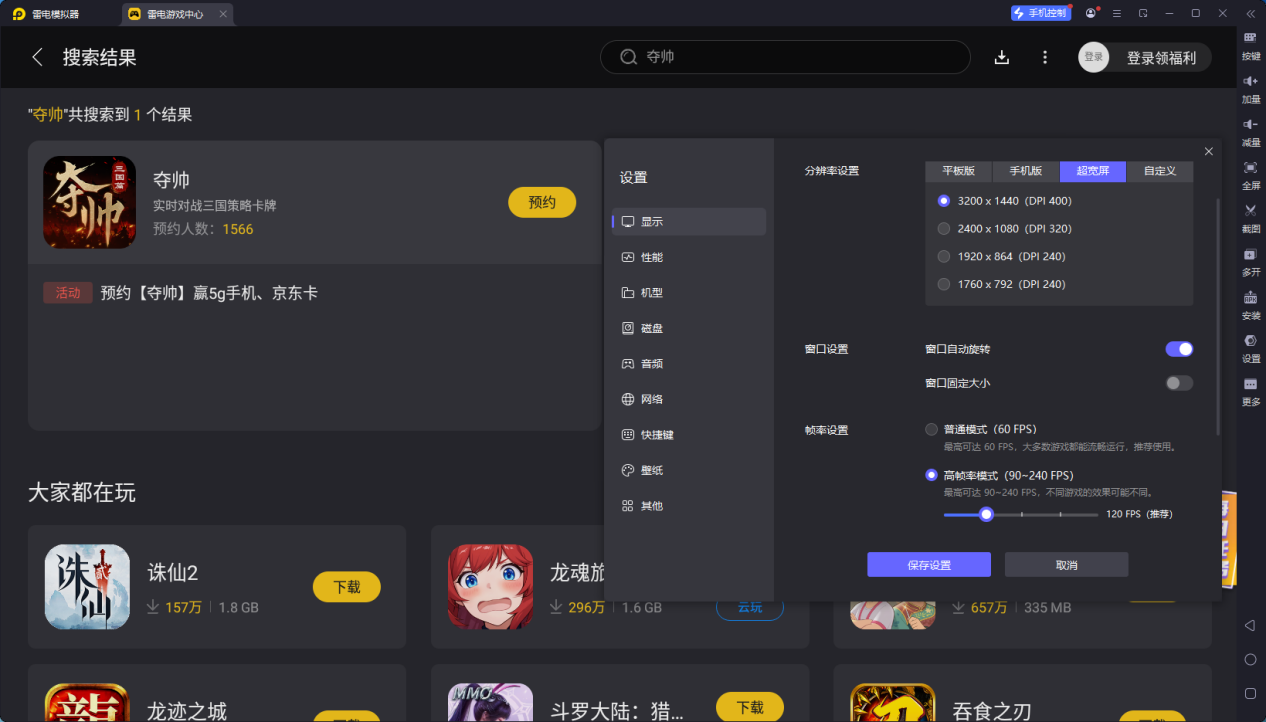The image size is (1266, 722).
Task: Open 性能 settings section
Action: (x=689, y=257)
